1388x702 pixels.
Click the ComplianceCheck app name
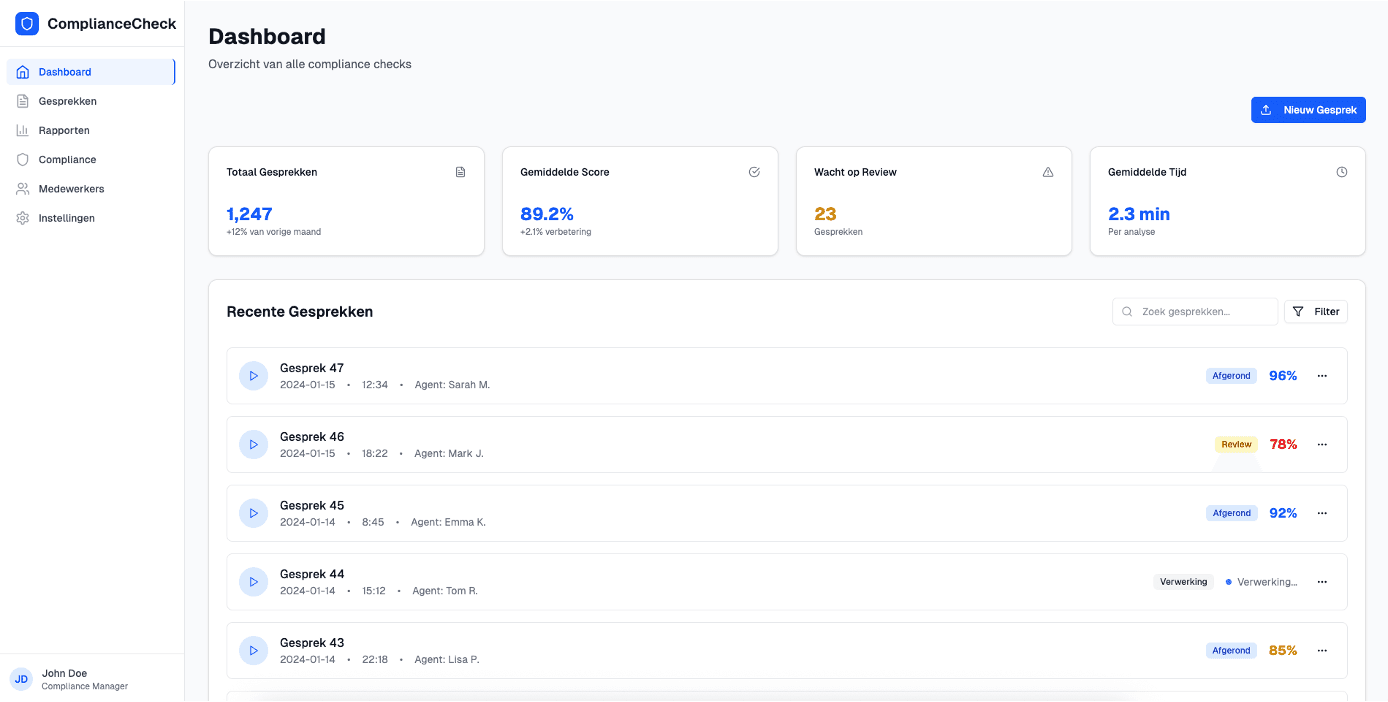(x=112, y=24)
